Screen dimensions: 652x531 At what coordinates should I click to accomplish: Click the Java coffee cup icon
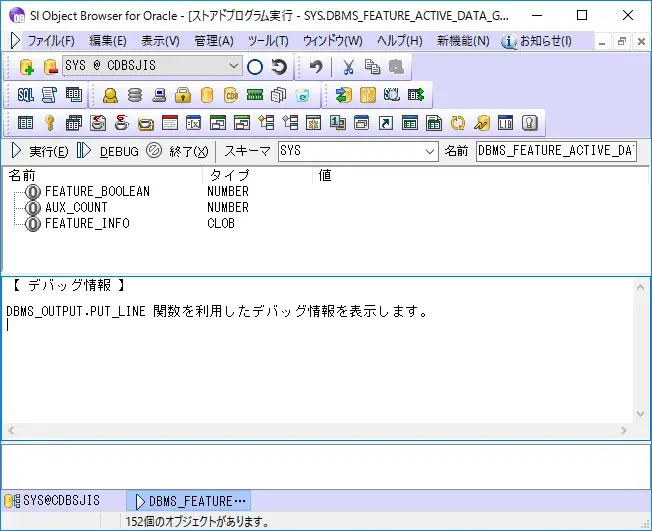(122, 123)
